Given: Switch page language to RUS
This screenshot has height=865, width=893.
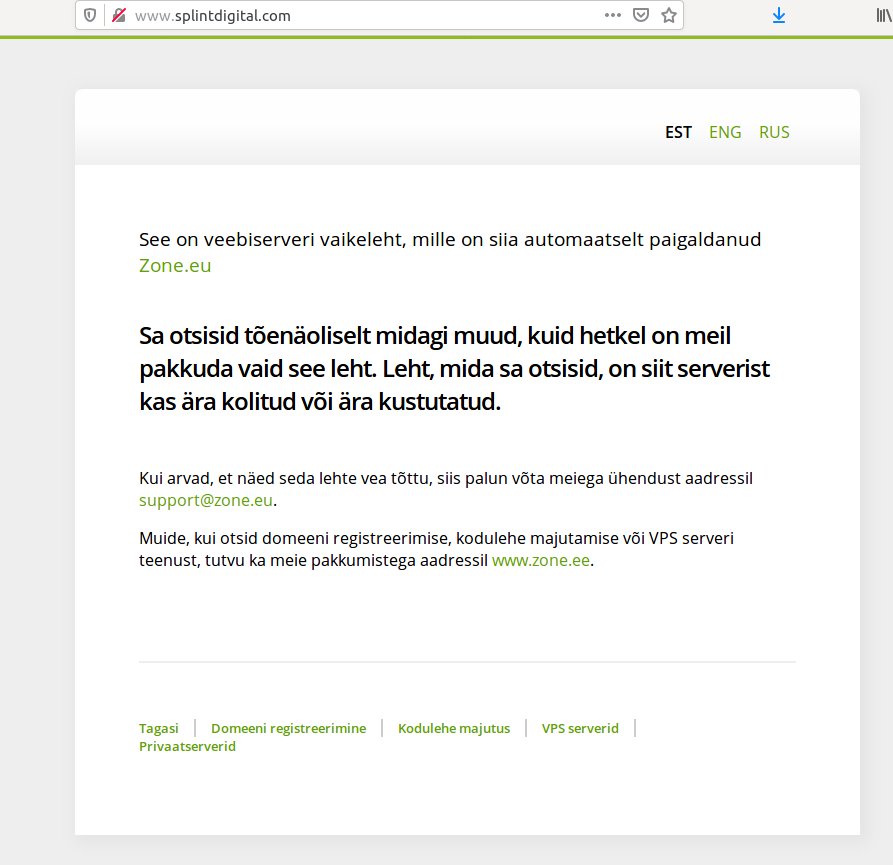Looking at the screenshot, I should click(774, 133).
